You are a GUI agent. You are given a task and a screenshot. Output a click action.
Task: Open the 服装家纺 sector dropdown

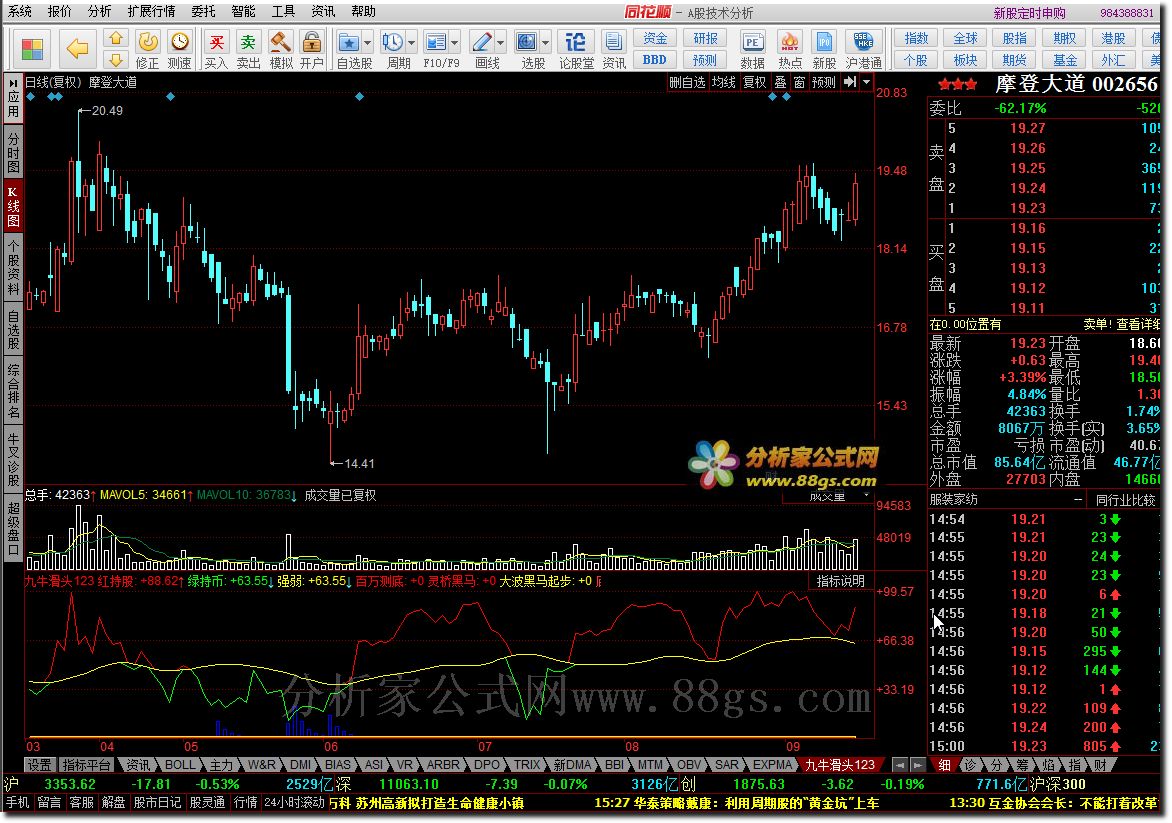(1006, 499)
